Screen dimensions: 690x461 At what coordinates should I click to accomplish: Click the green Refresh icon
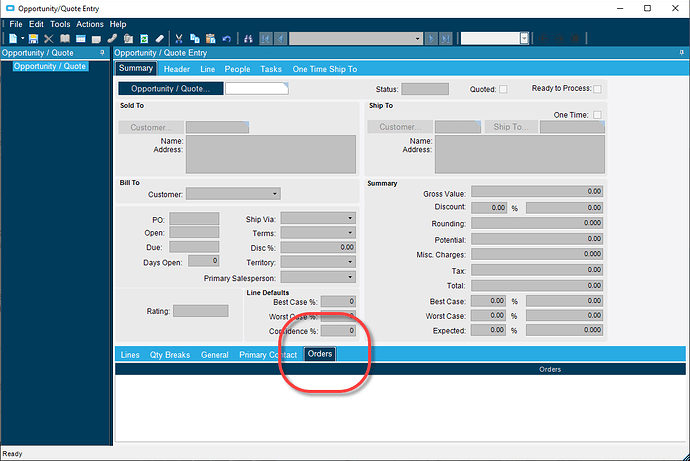(x=144, y=39)
